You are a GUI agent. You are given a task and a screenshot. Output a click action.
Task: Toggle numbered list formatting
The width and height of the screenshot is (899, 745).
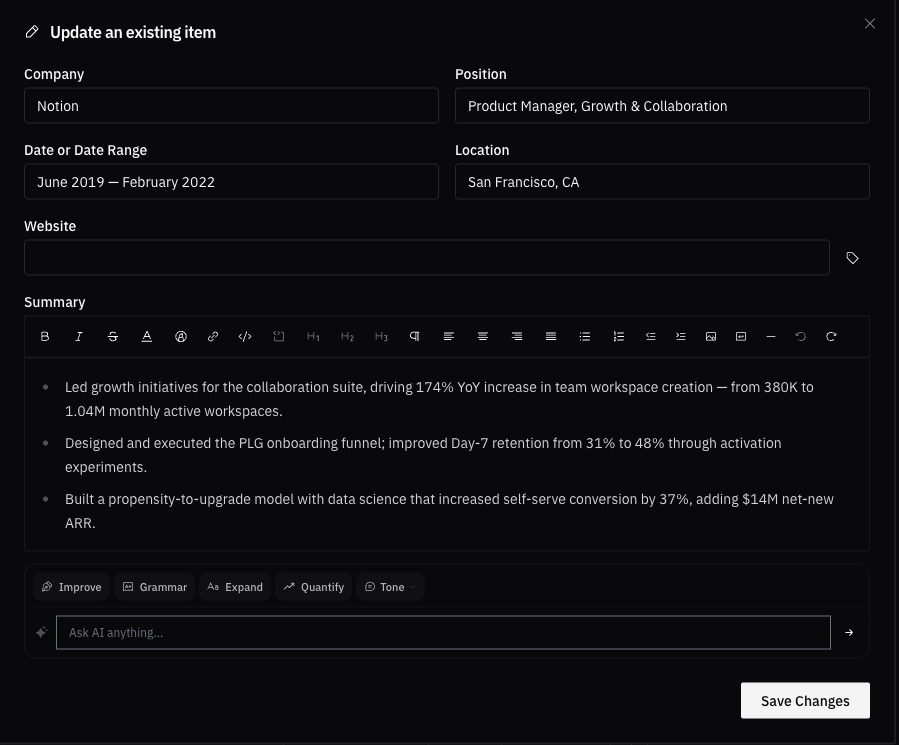coord(619,336)
